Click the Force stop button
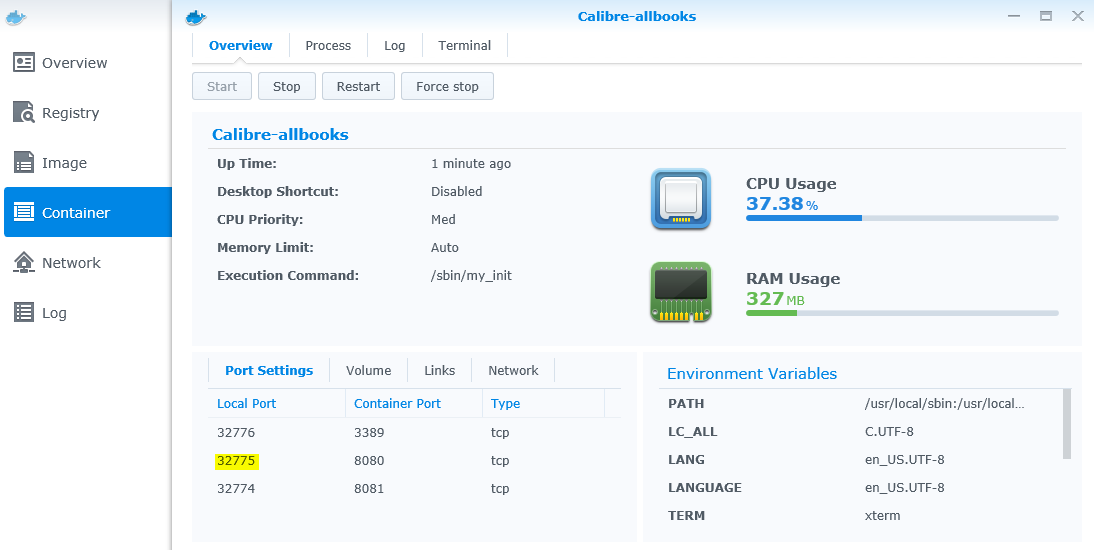Viewport: 1094px width, 550px height. (447, 87)
